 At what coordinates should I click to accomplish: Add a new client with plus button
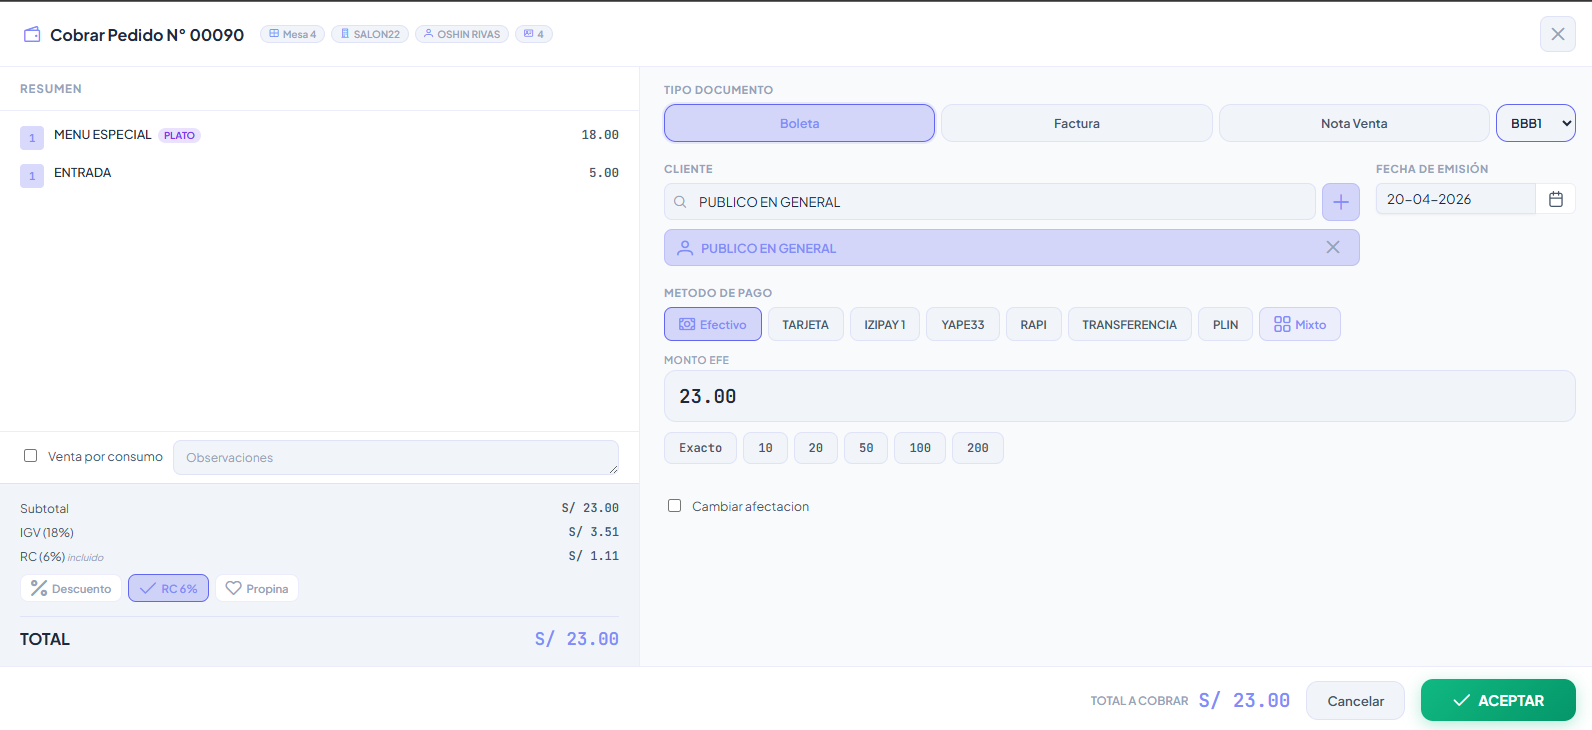[x=1341, y=202]
